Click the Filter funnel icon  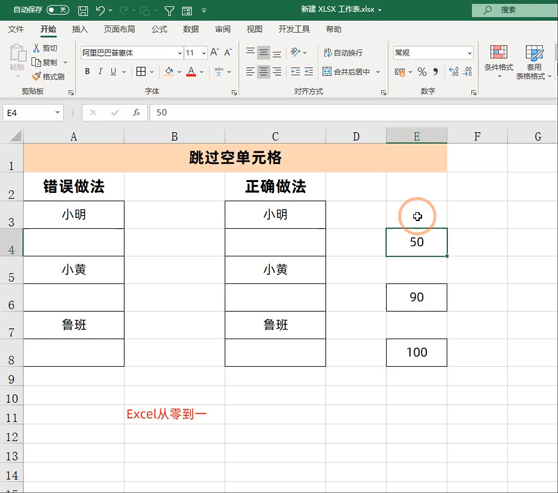click(x=169, y=11)
